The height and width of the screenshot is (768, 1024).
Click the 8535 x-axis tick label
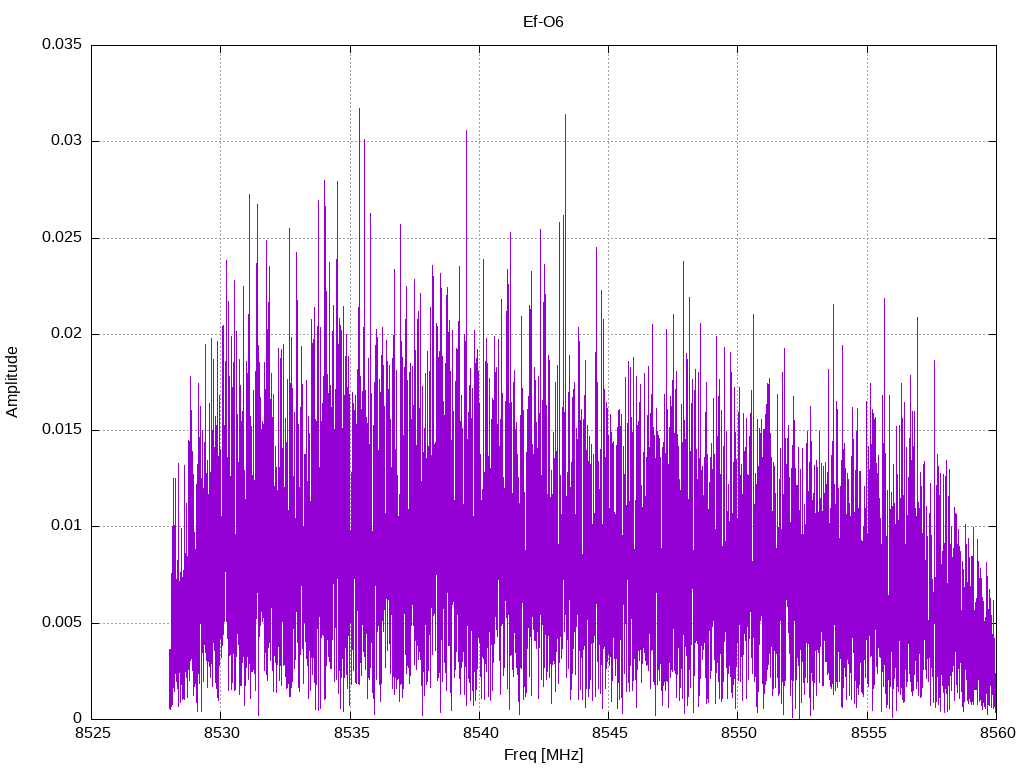351,733
